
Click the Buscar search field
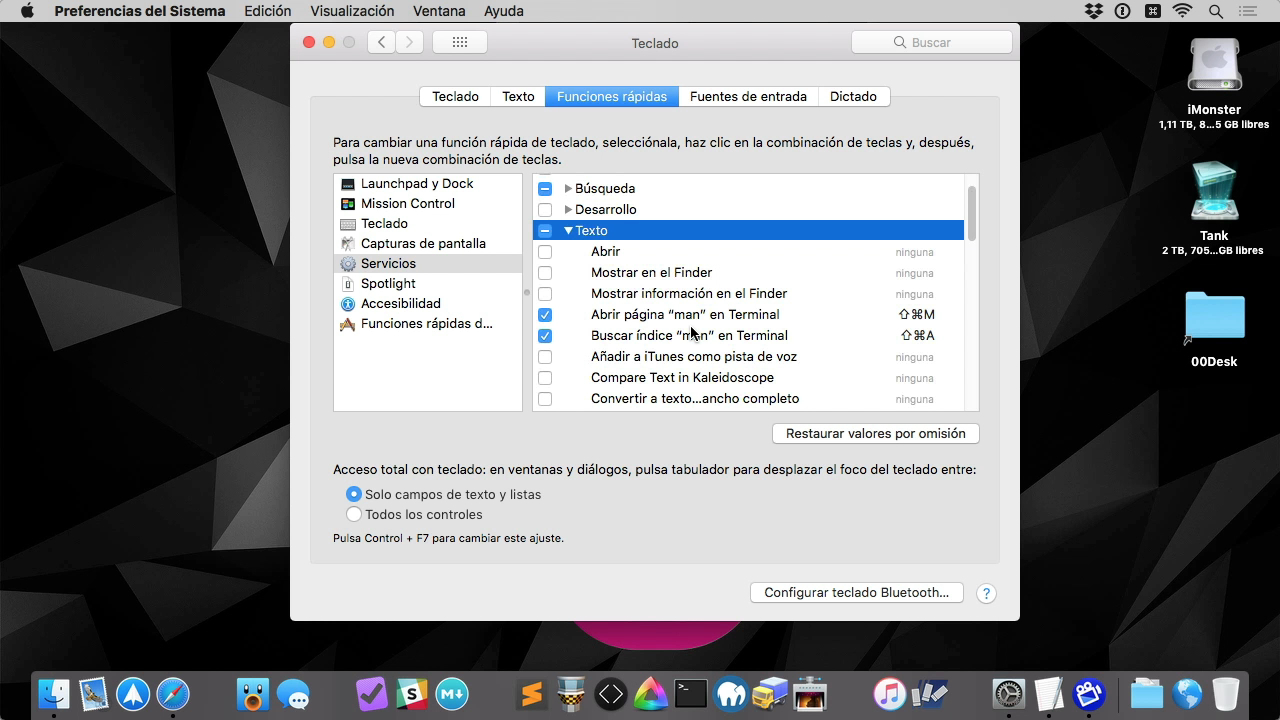click(x=932, y=42)
